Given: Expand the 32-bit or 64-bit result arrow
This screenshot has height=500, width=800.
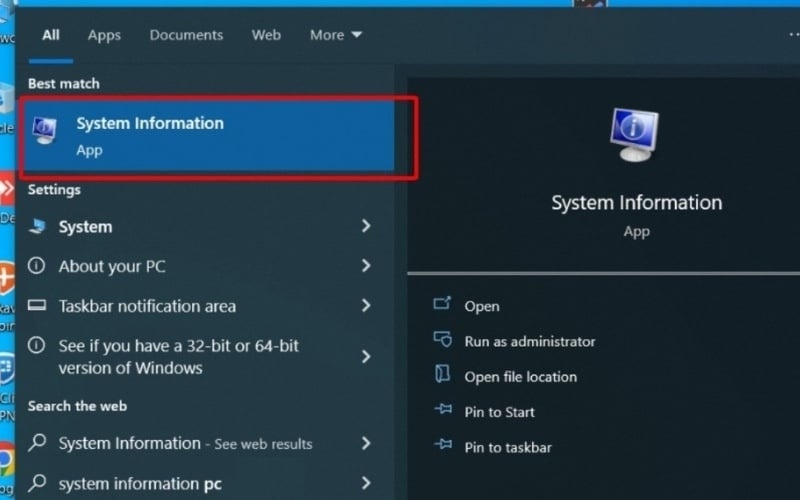Looking at the screenshot, I should 366,357.
